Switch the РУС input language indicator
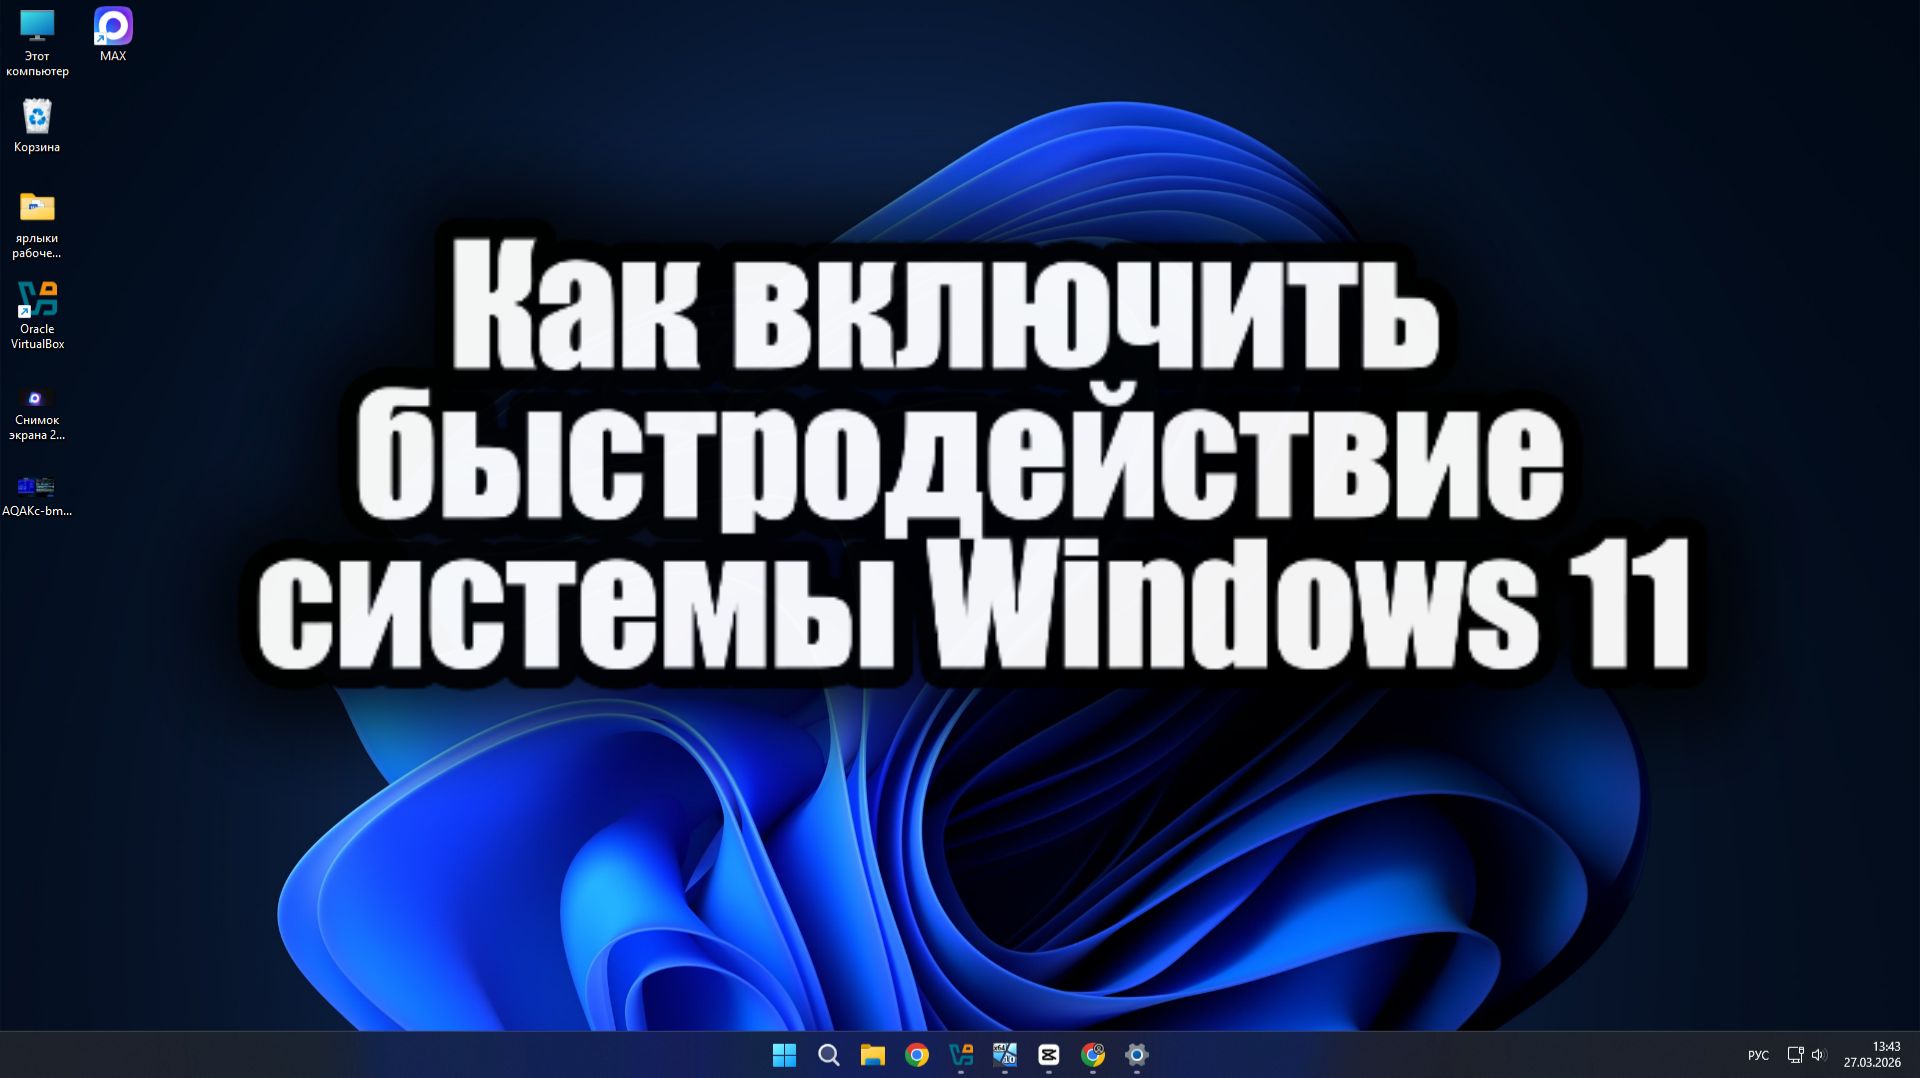Viewport: 1920px width, 1078px height. point(1758,1055)
